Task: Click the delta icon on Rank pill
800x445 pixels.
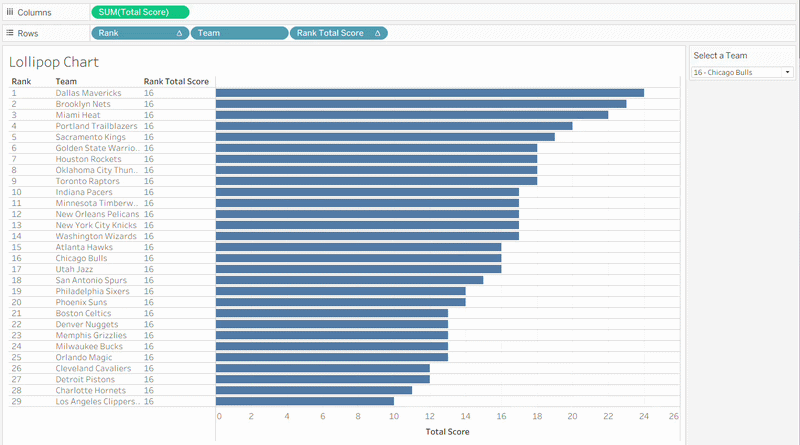Action: (179, 33)
